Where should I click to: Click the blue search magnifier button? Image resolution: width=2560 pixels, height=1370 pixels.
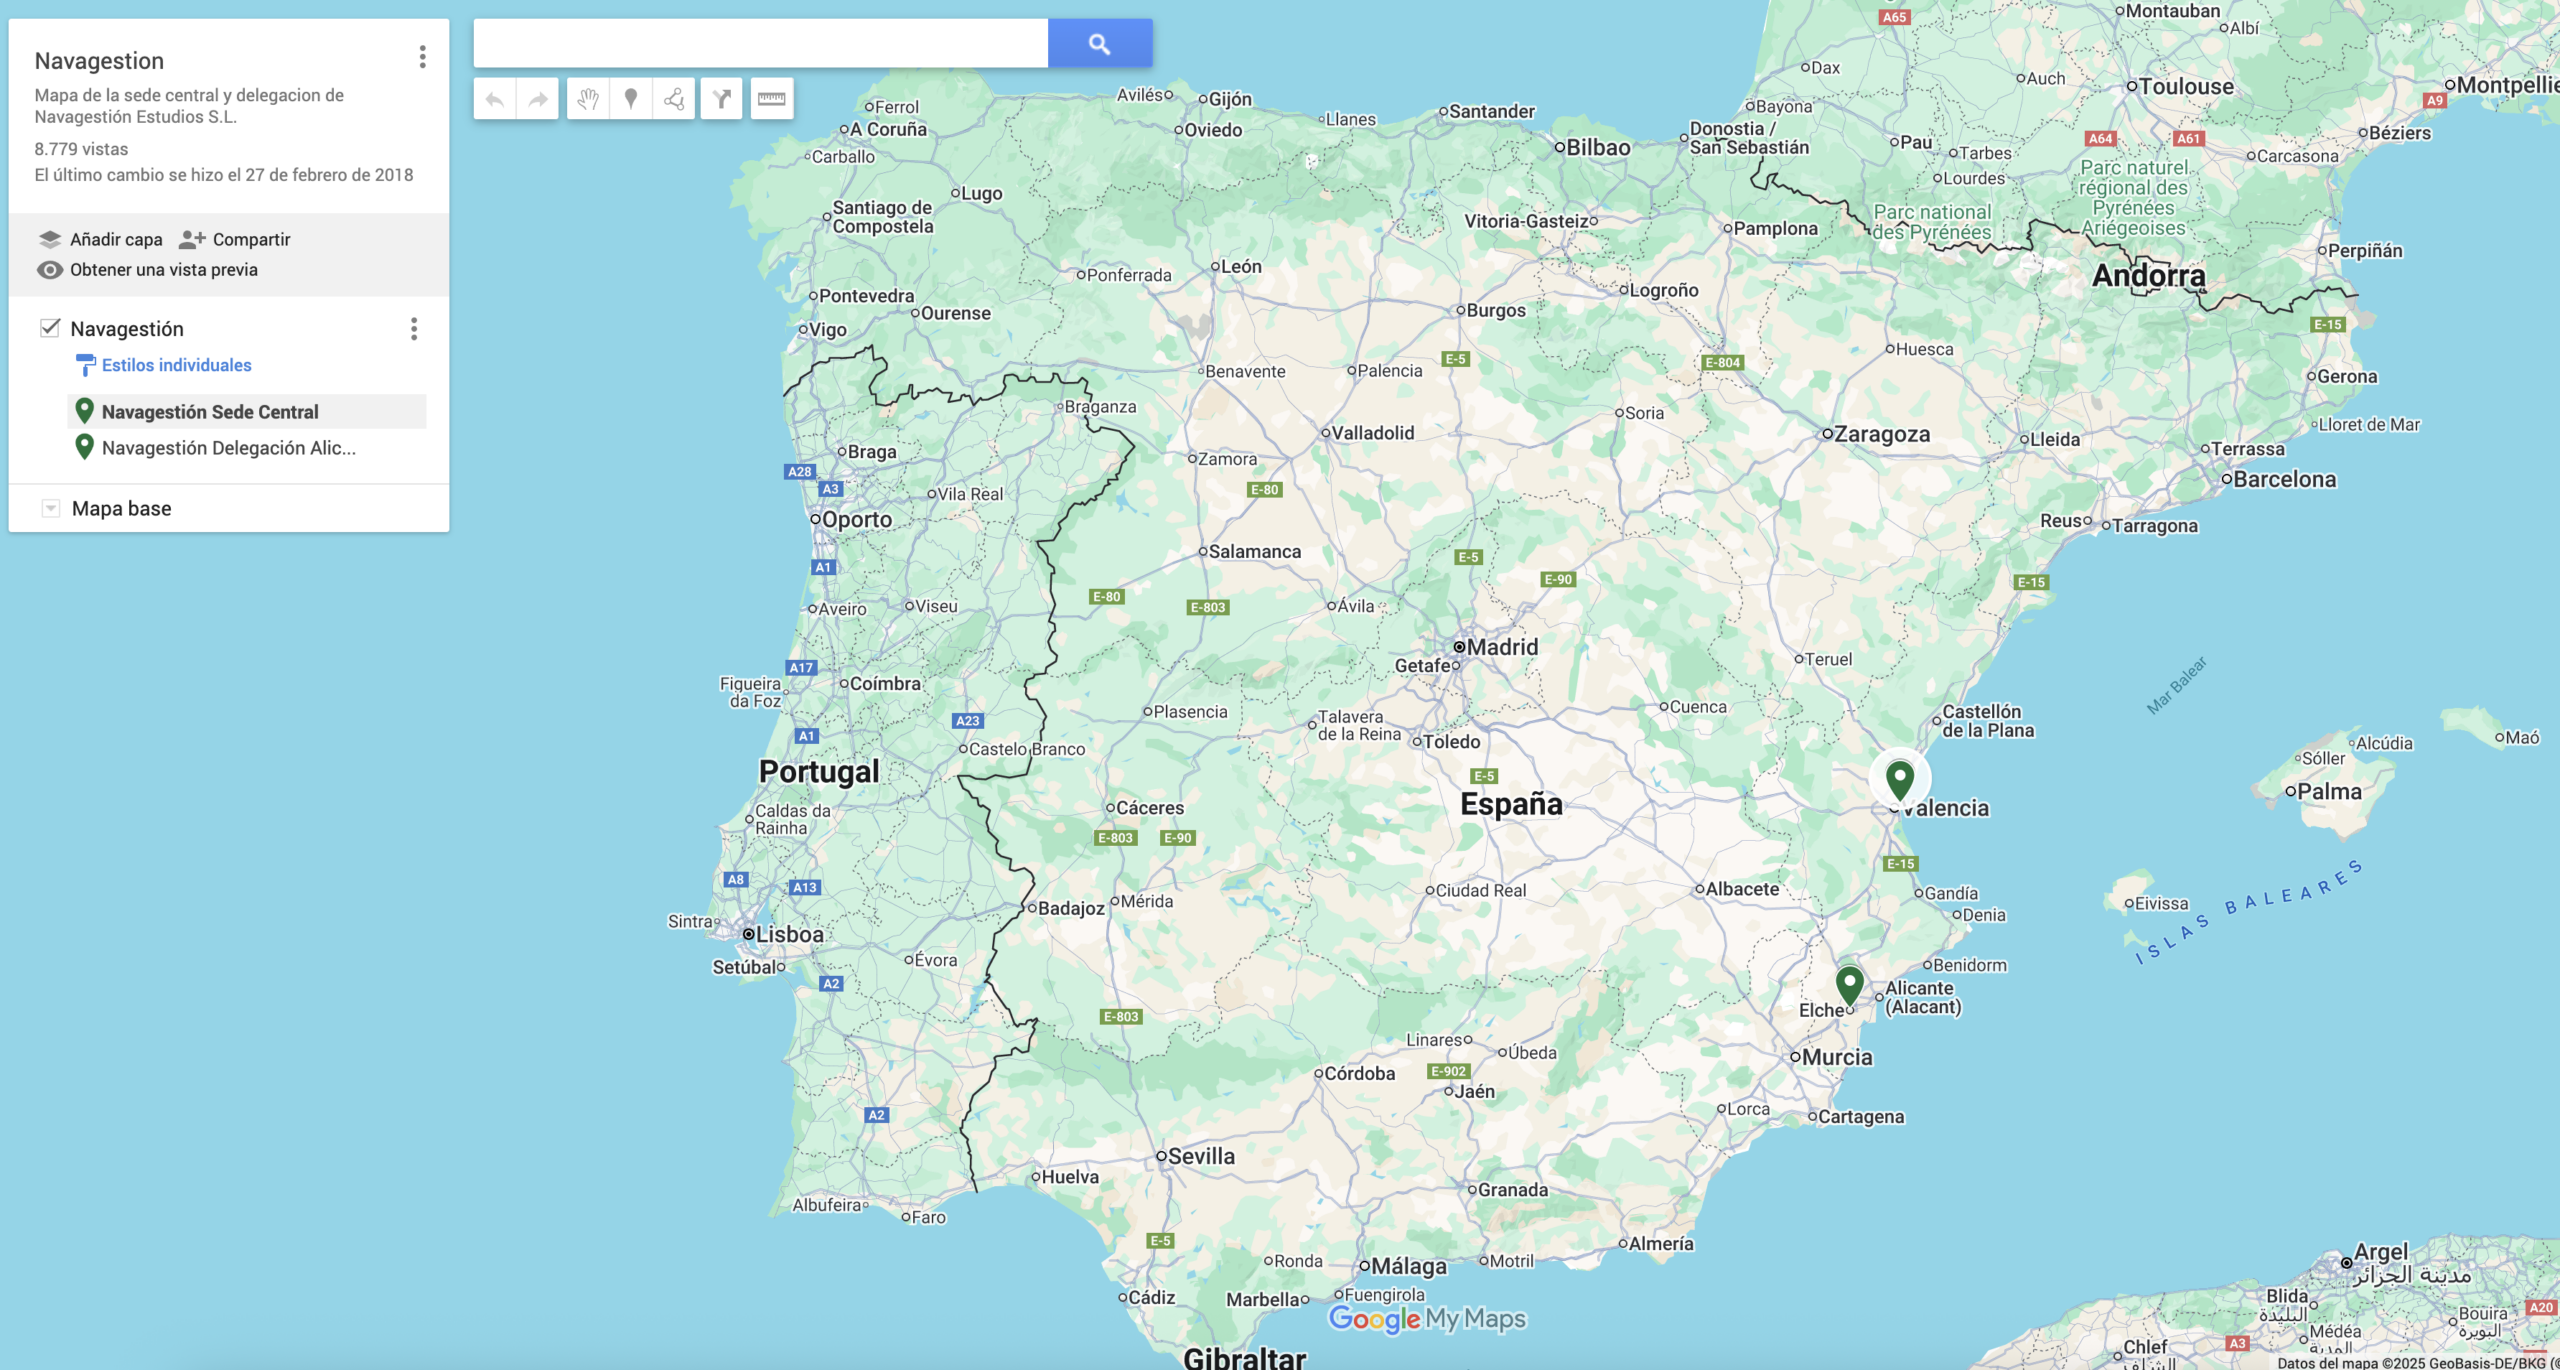pyautogui.click(x=1099, y=43)
